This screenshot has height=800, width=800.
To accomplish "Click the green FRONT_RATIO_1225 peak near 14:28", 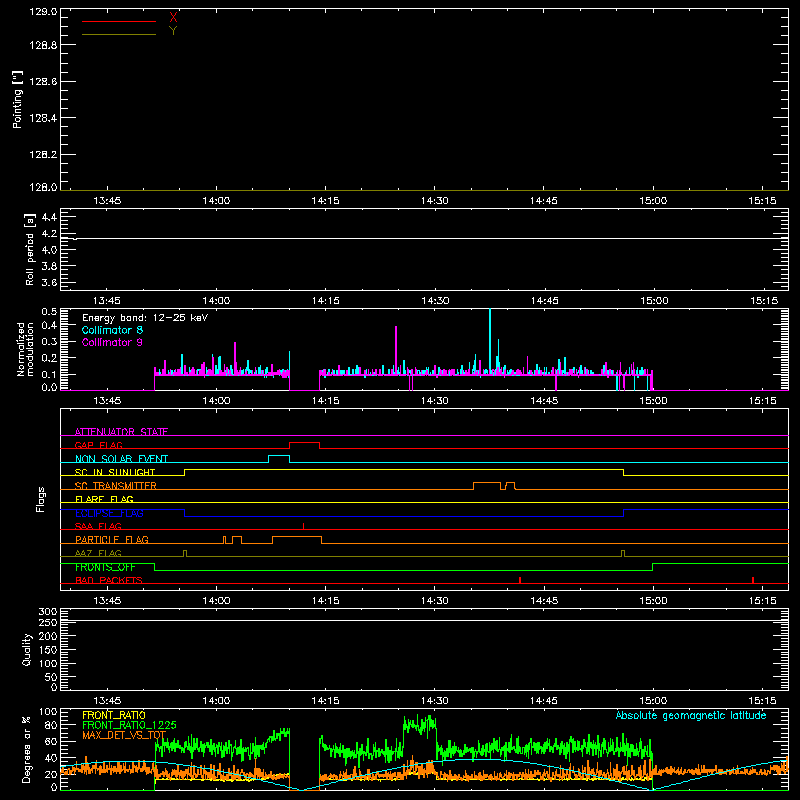I will click(420, 724).
